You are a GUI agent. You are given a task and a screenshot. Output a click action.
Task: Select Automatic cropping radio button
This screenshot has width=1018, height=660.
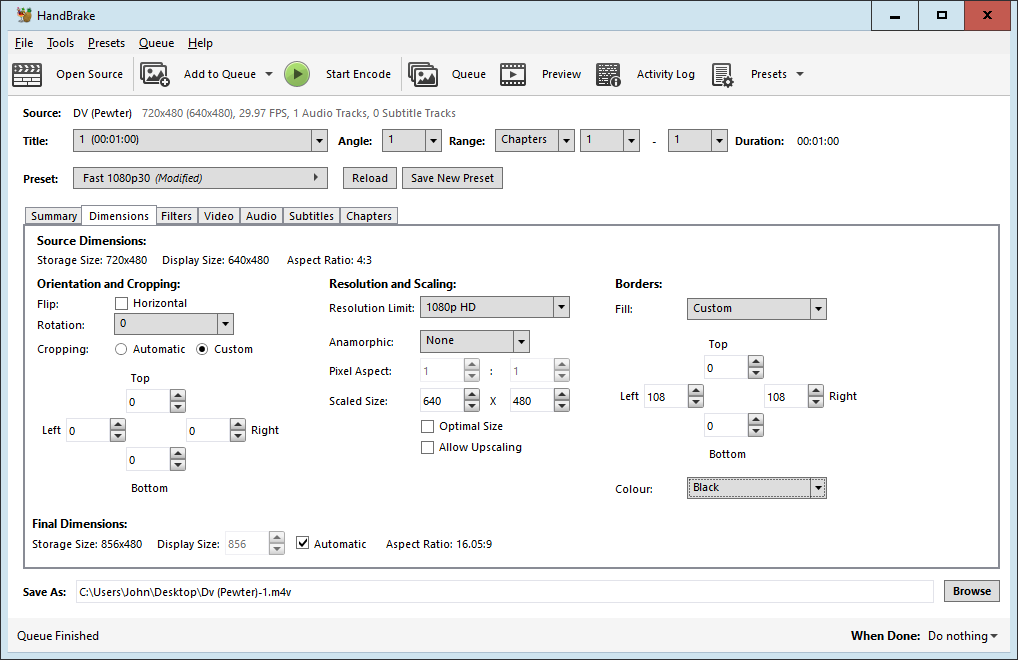pyautogui.click(x=121, y=349)
